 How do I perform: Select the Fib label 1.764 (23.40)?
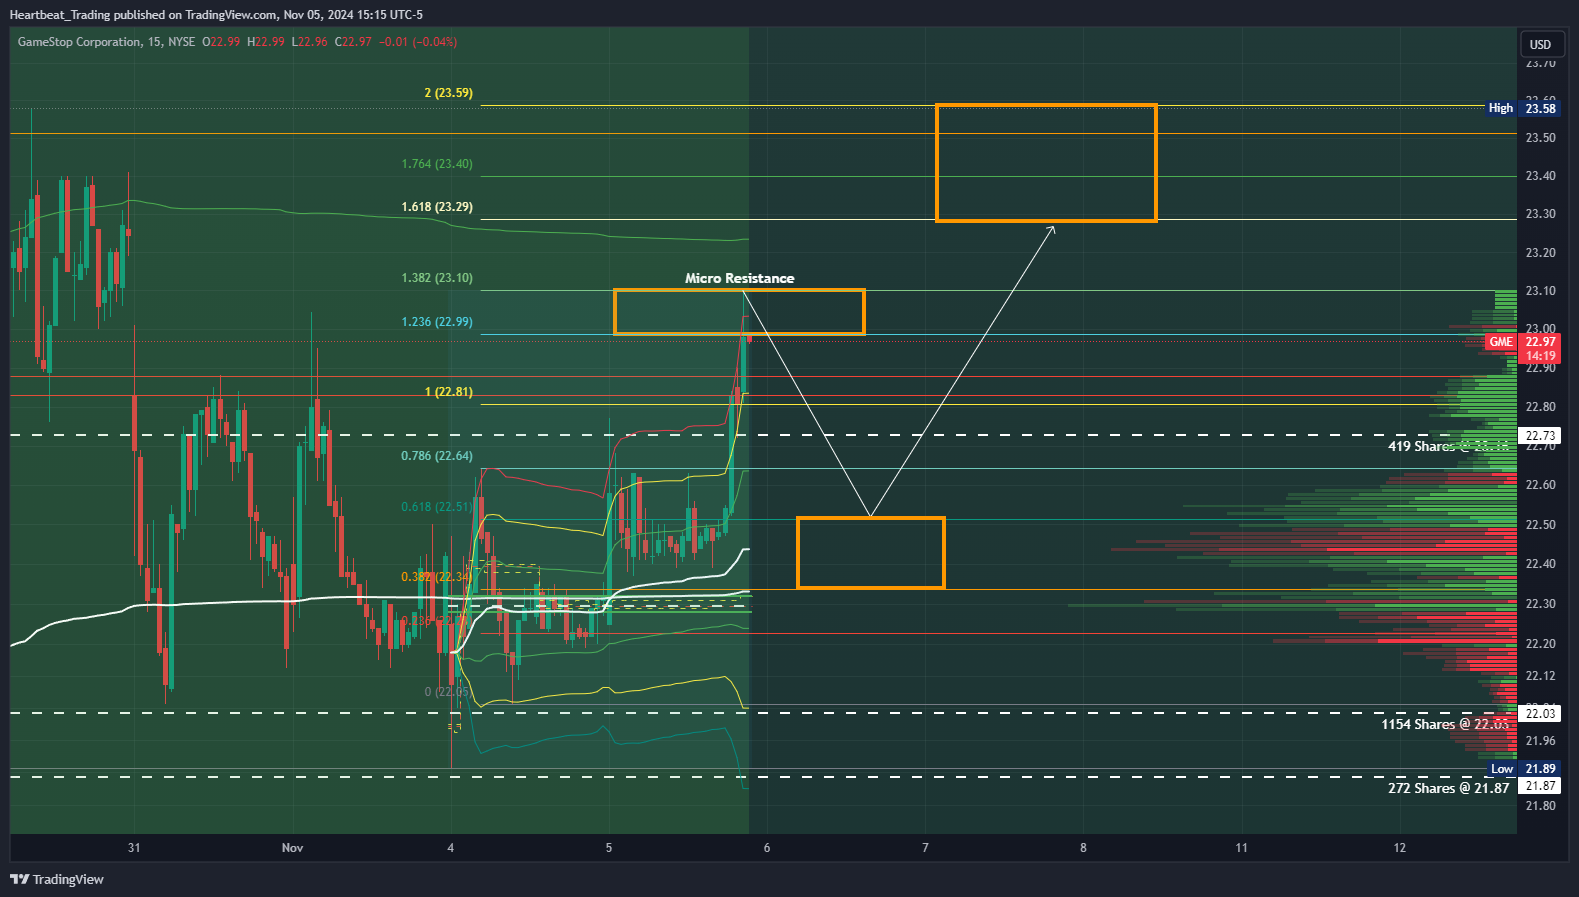tap(437, 163)
